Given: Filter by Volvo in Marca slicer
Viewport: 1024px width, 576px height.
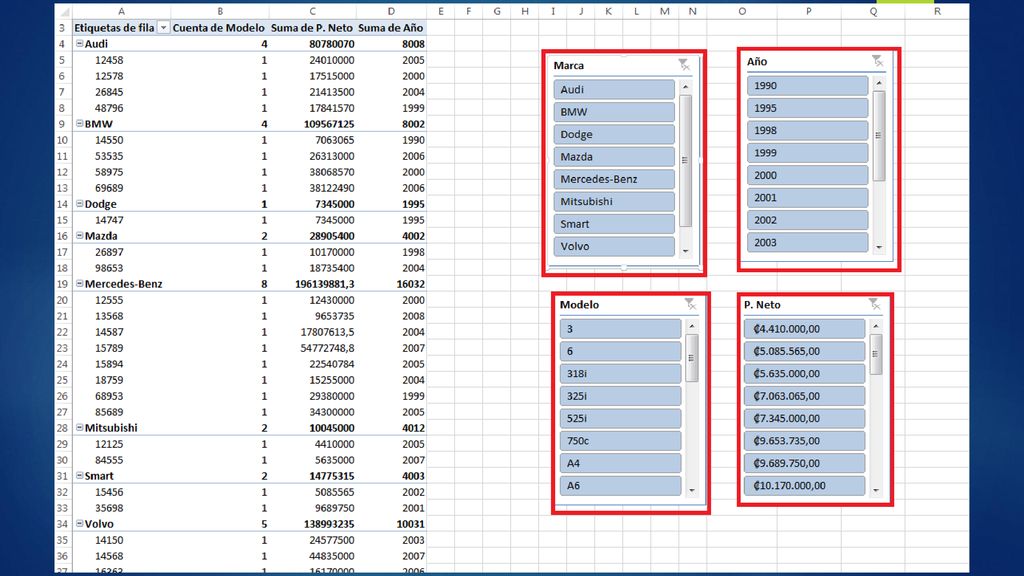Looking at the screenshot, I should pyautogui.click(x=614, y=246).
